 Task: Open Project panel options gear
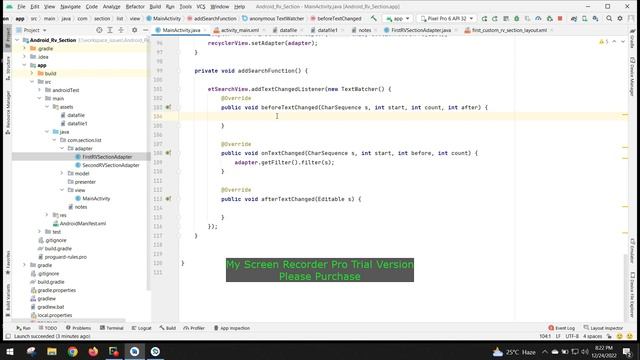134,30
